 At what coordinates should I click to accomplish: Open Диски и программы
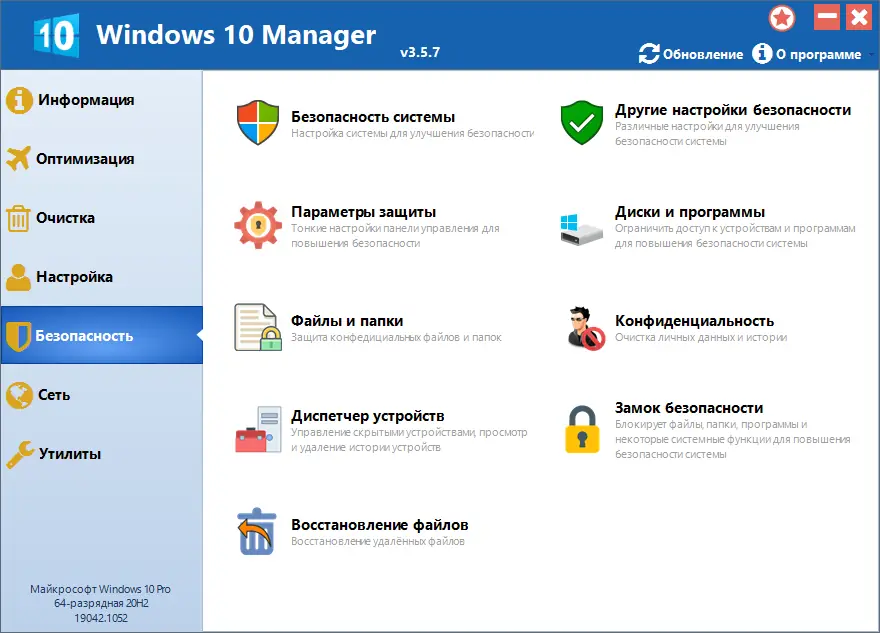(x=690, y=212)
